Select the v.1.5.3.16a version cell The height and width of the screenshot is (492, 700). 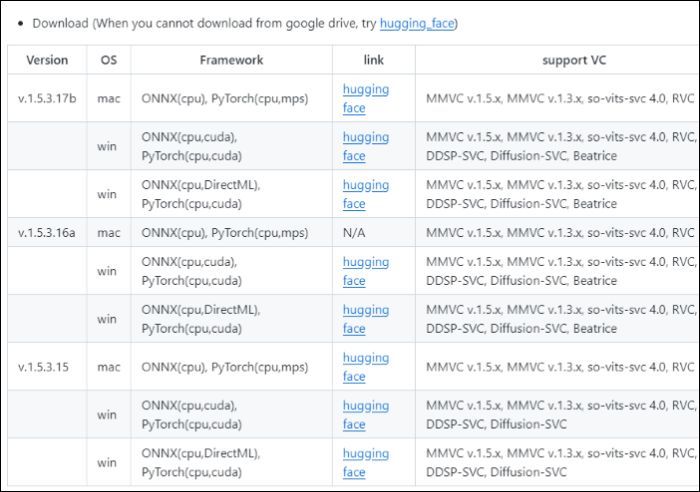click(47, 233)
